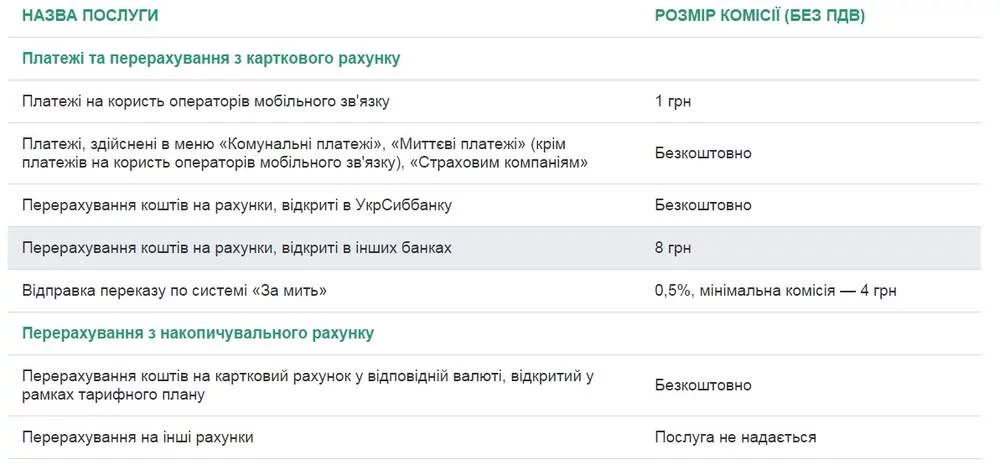Click the «РОЗМІР КОМІСІЇ (БЕЗ ПДВ)» column header
Viewport: 1000px width, 470px height.
(760, 16)
